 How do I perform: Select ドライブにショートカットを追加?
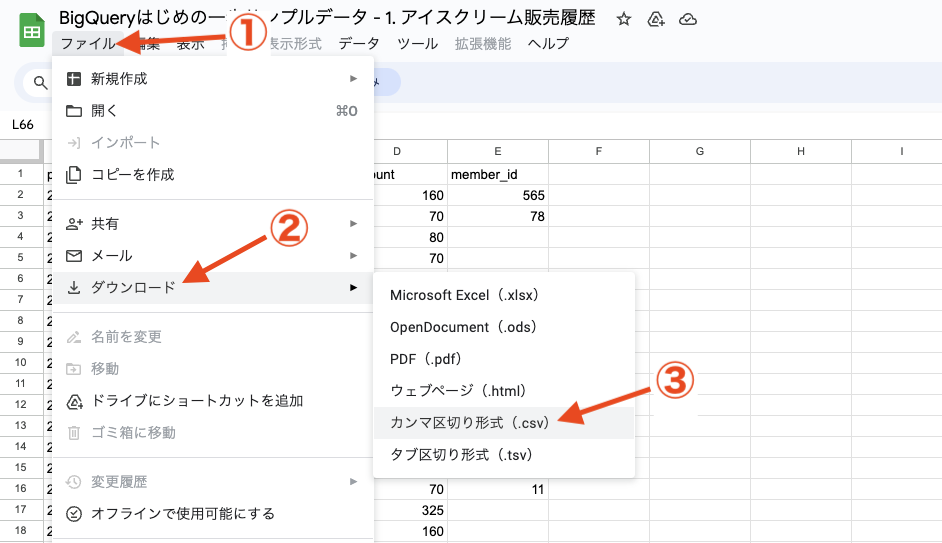tap(213, 401)
